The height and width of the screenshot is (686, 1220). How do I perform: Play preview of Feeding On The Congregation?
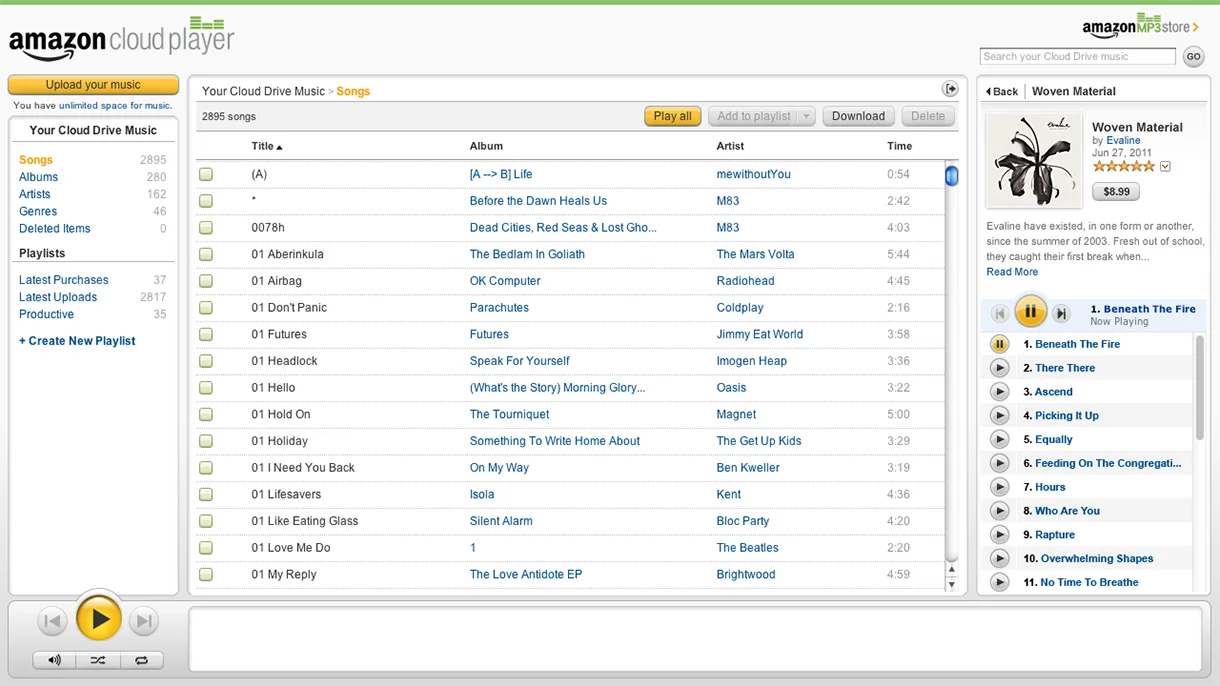coord(999,463)
